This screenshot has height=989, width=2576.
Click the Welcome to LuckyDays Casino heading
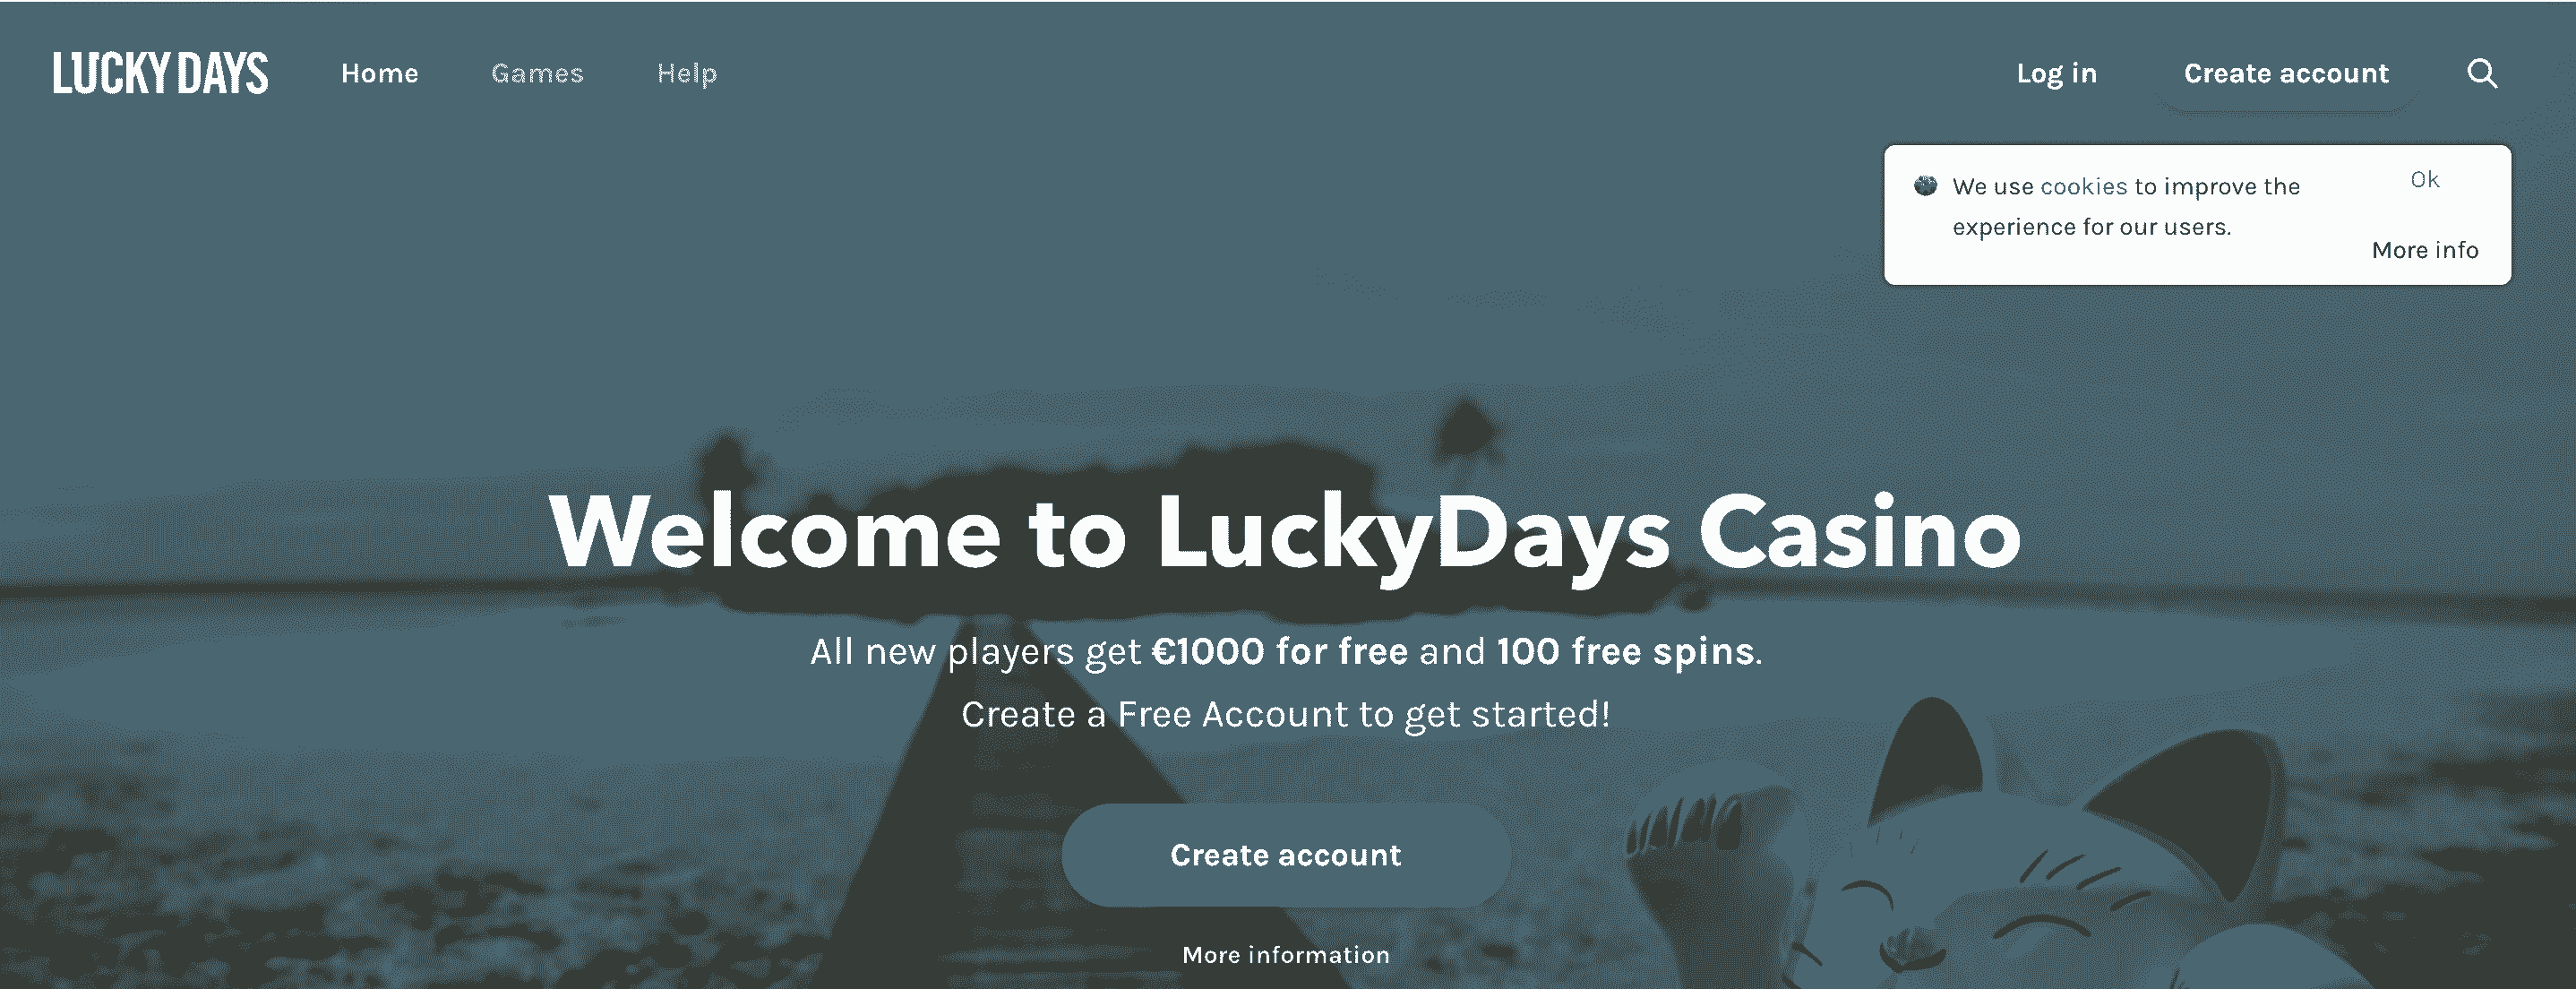pos(1285,535)
